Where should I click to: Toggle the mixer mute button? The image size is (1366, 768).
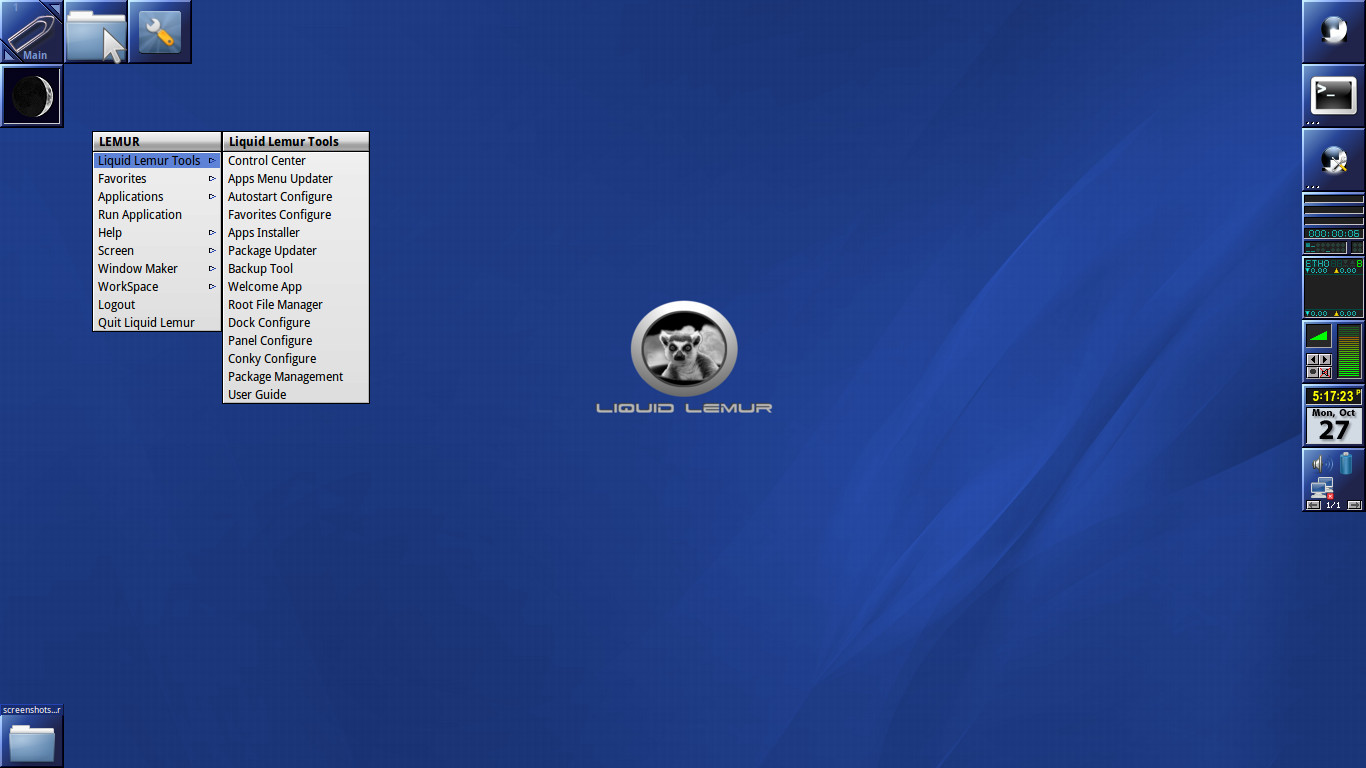(1325, 372)
